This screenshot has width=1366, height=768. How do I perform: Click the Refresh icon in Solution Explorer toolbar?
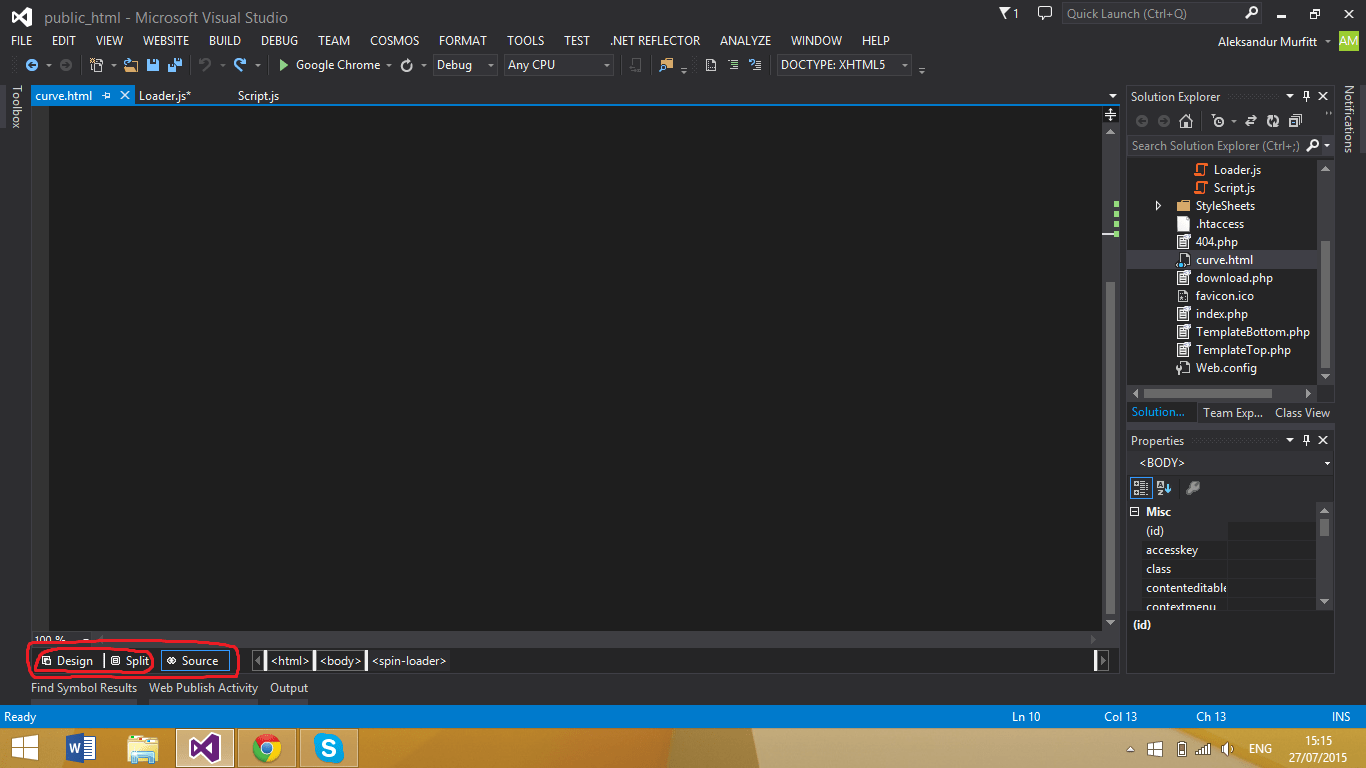(1272, 120)
